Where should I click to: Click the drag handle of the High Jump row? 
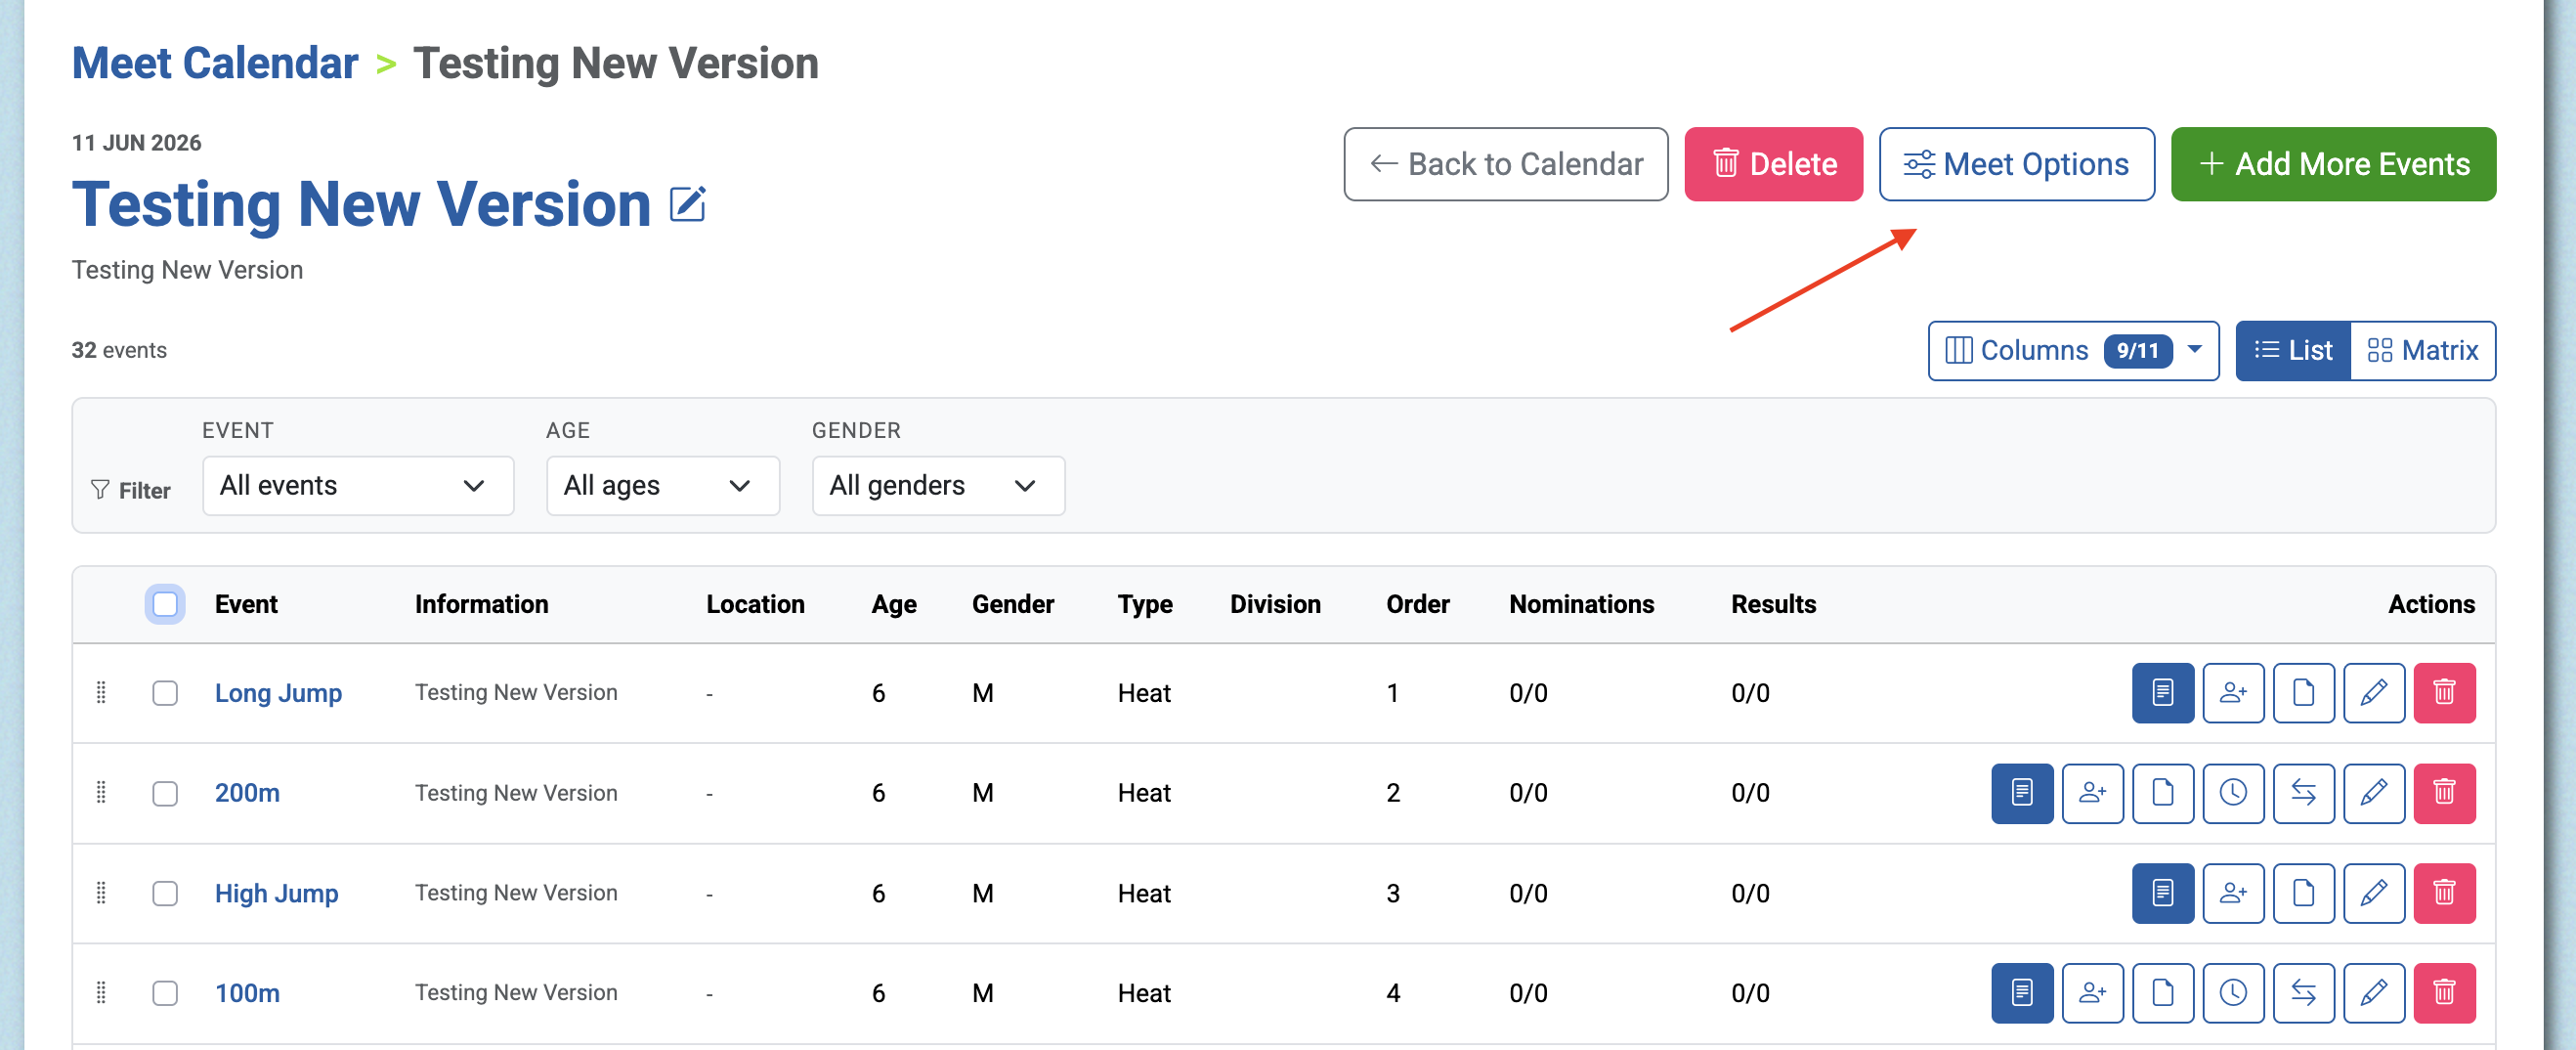pyautogui.click(x=101, y=893)
